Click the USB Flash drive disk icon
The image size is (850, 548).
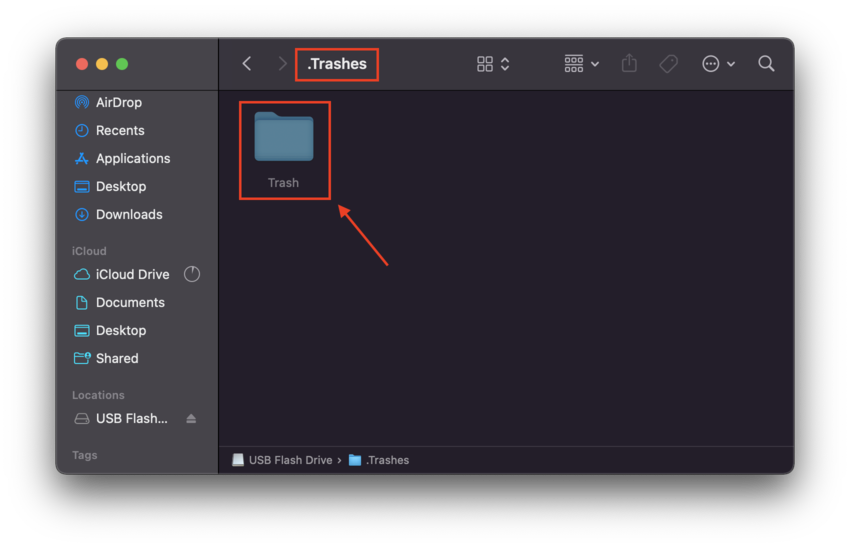pyautogui.click(x=82, y=419)
